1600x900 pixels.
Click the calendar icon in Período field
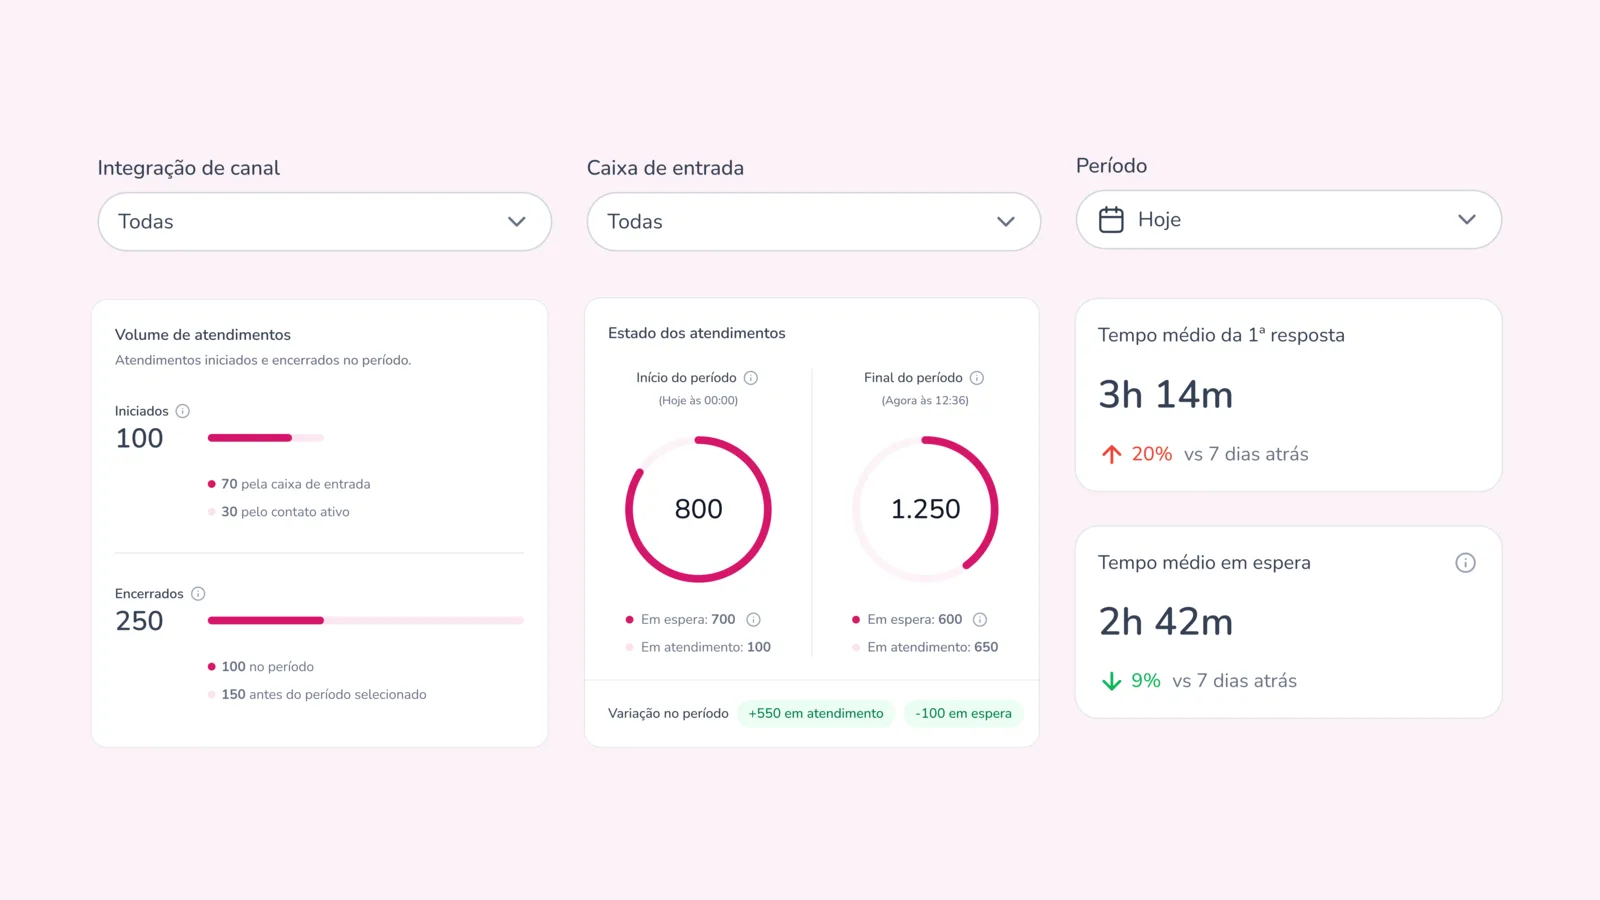pyautogui.click(x=1111, y=220)
